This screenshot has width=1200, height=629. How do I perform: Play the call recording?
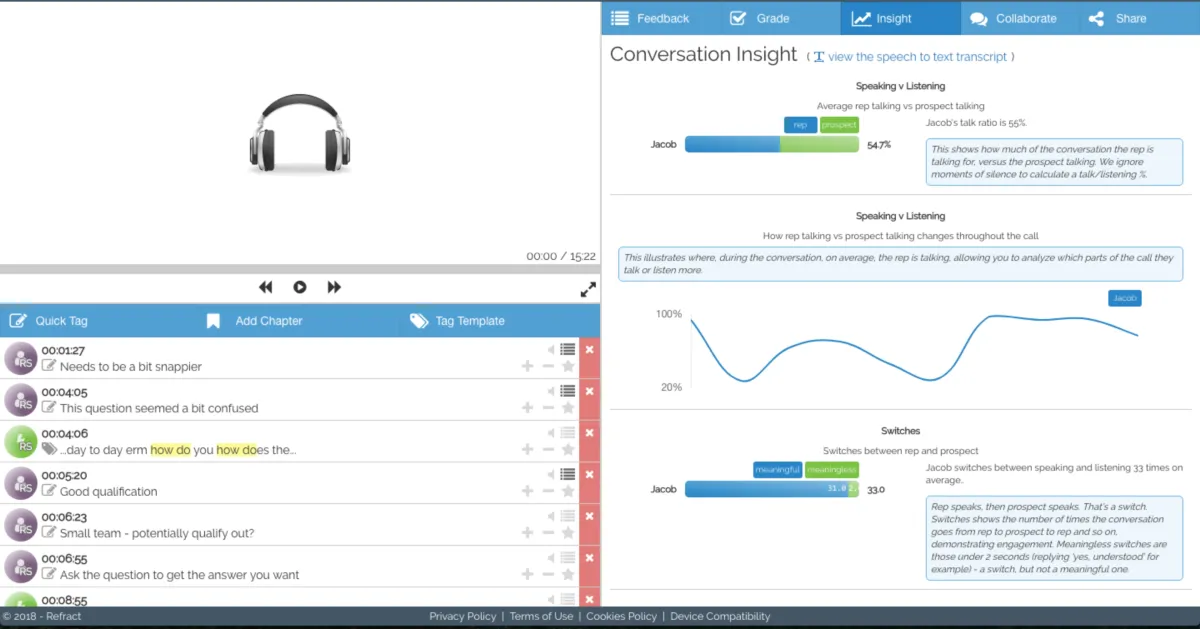click(300, 287)
